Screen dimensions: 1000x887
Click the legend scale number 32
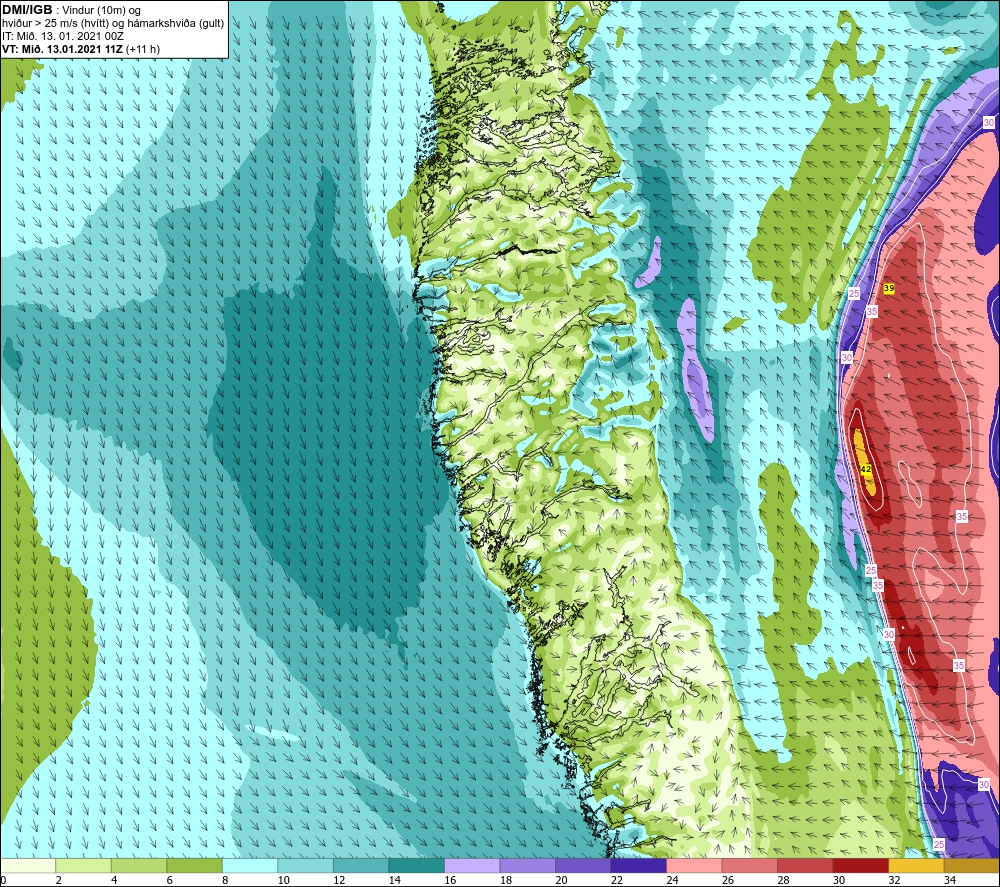pos(894,880)
